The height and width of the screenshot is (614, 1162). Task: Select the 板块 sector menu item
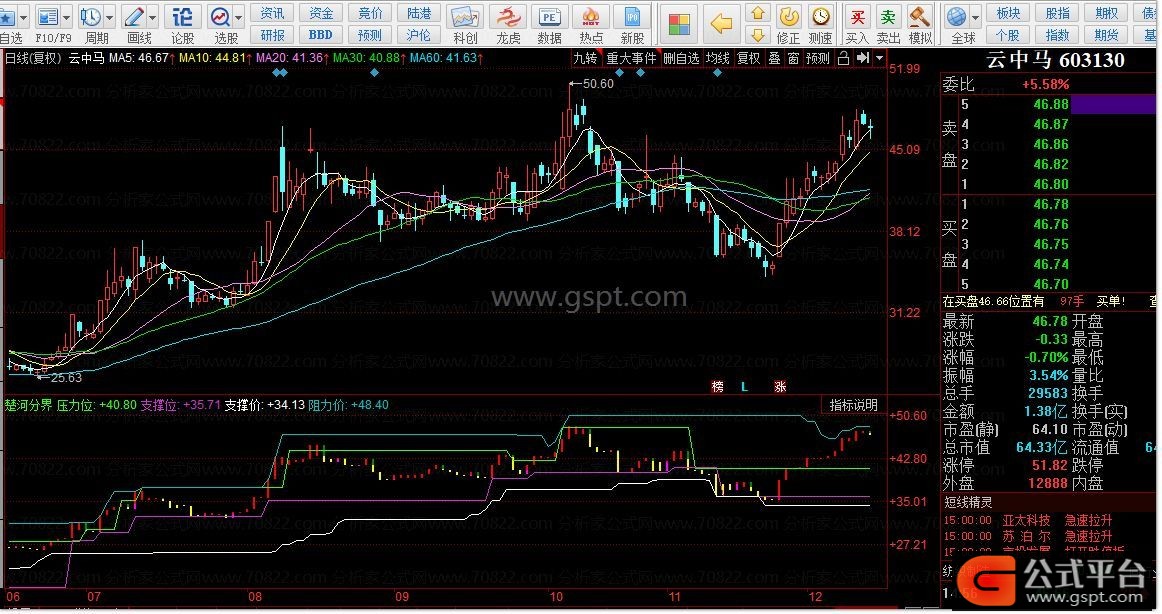click(1009, 13)
